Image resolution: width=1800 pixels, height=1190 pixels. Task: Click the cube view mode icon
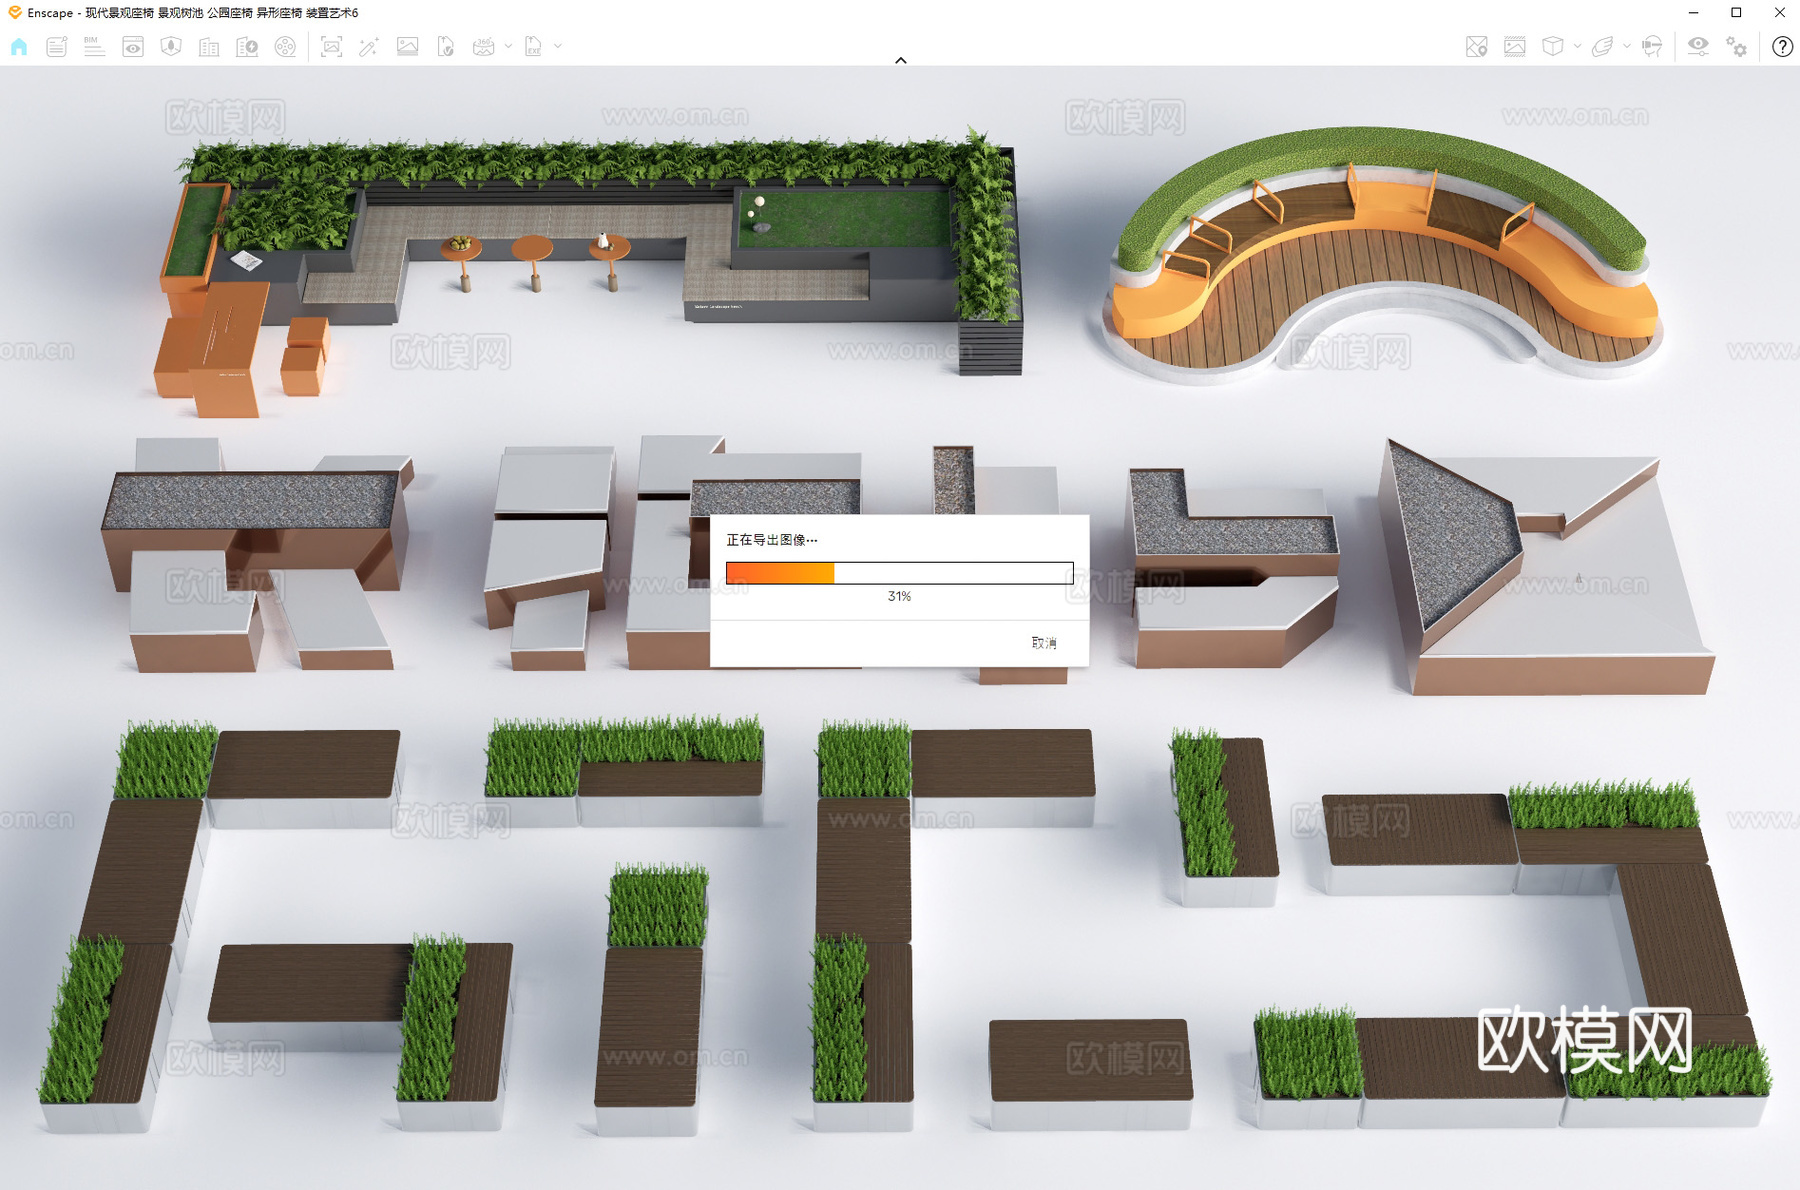coord(1552,46)
